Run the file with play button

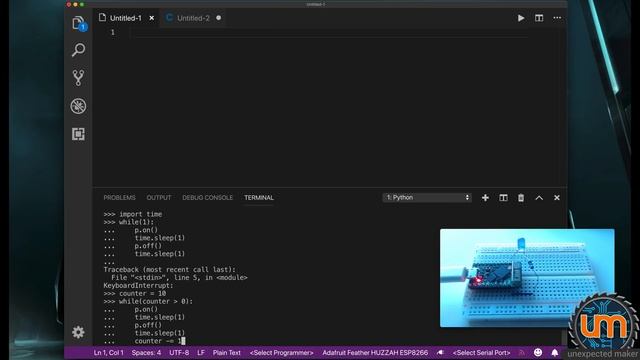tap(521, 18)
